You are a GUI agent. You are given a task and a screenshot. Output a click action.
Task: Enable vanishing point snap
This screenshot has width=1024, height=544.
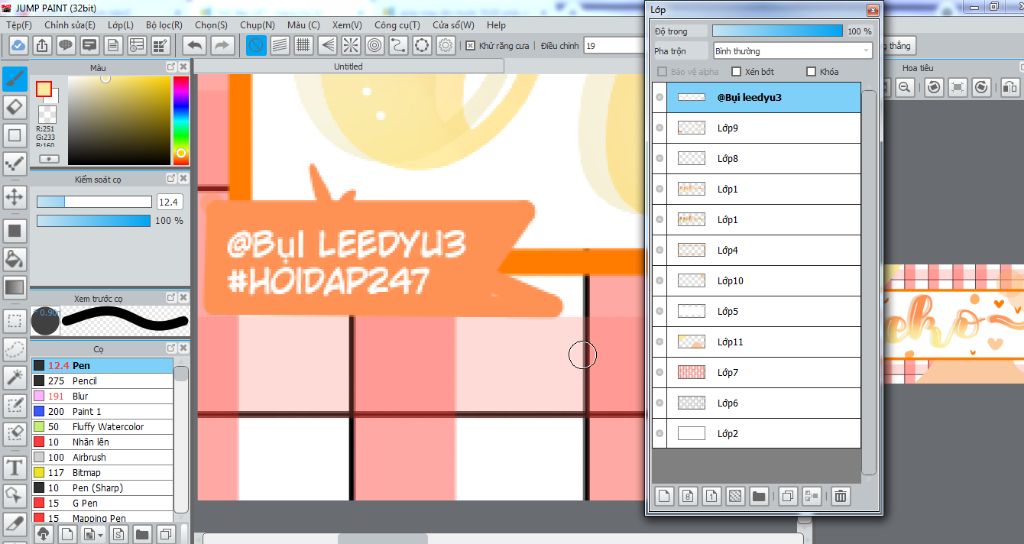click(328, 45)
